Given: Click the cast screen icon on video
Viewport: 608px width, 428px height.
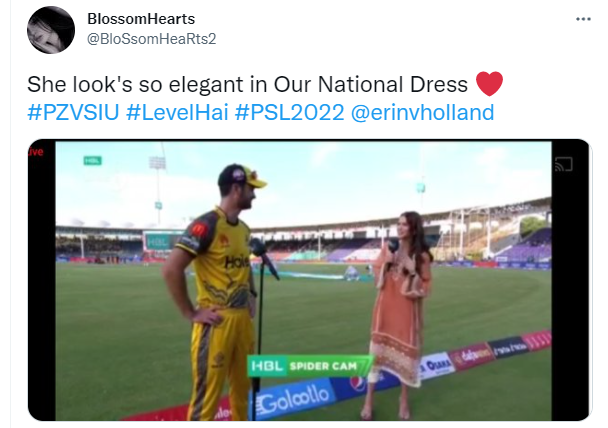Looking at the screenshot, I should point(563,164).
